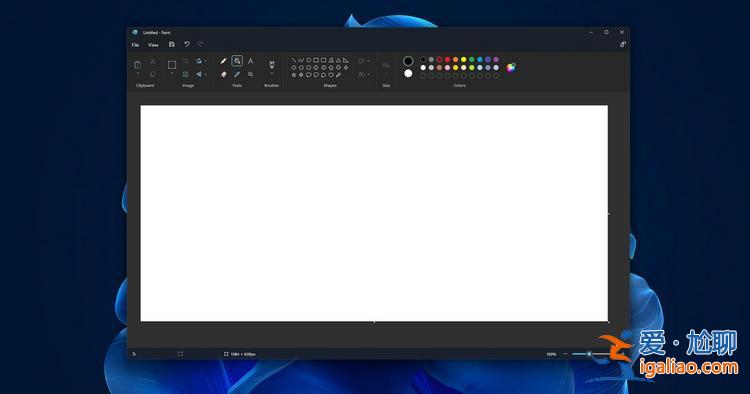Image resolution: width=750 pixels, height=394 pixels.
Task: Select Color 1 black primary swatch
Action: point(408,61)
